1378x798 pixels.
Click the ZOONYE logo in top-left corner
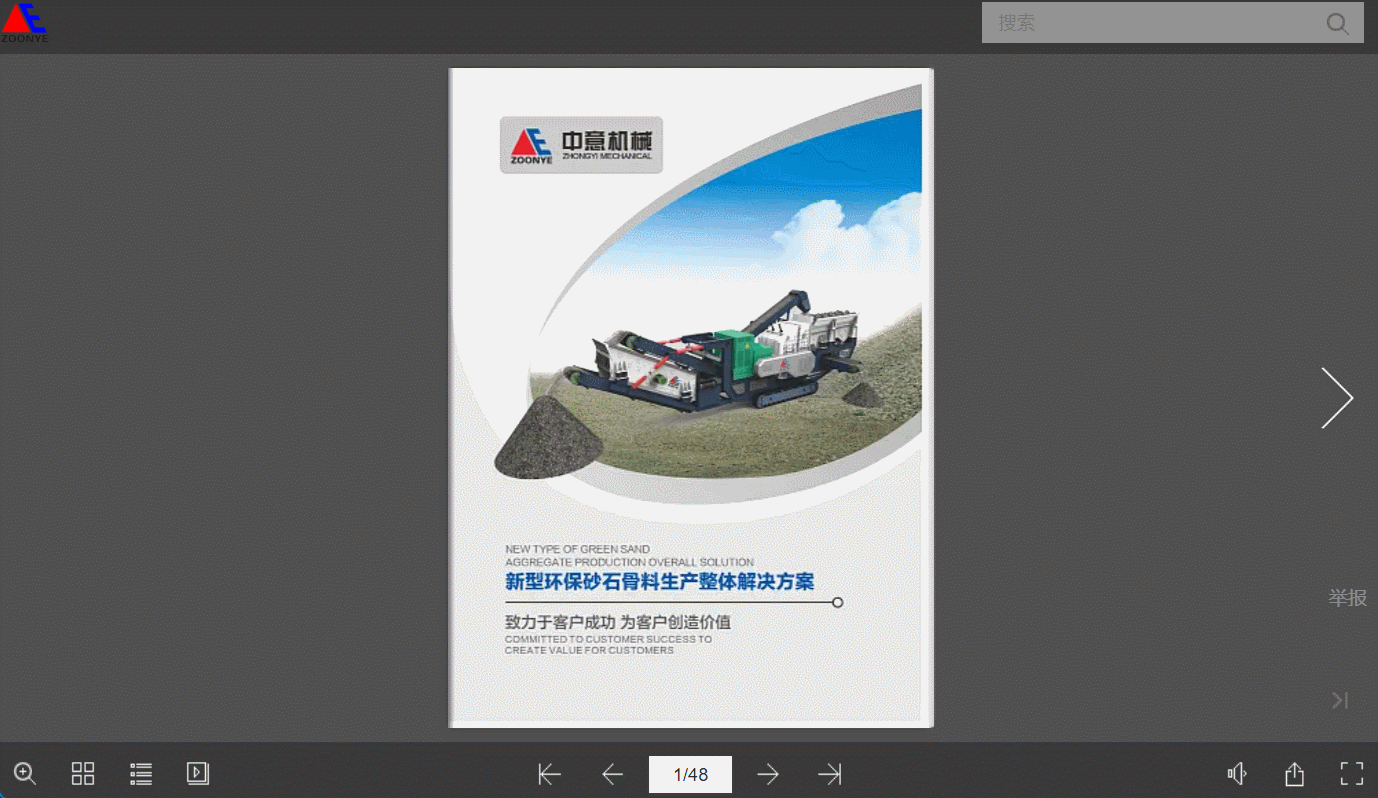pos(24,22)
